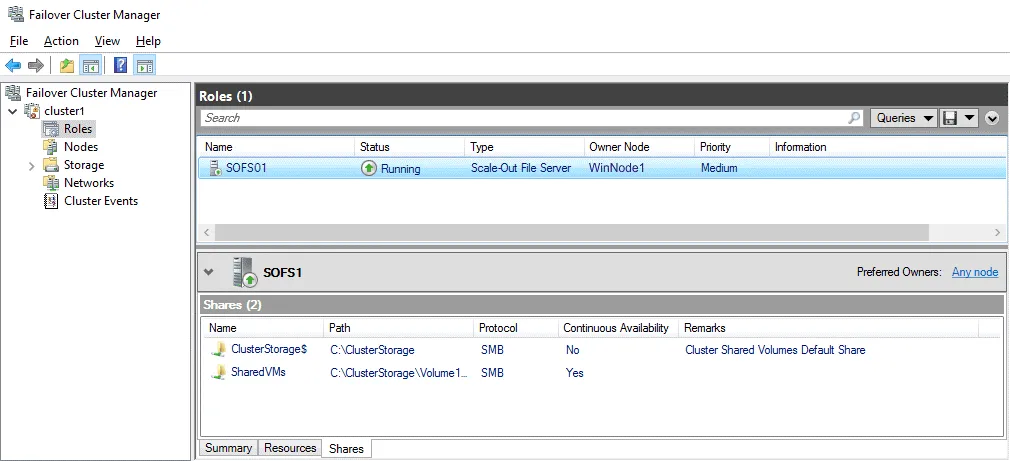Toggle the Show/Hide Console Tree icon
The width and height of the screenshot is (1010, 461).
pos(90,66)
